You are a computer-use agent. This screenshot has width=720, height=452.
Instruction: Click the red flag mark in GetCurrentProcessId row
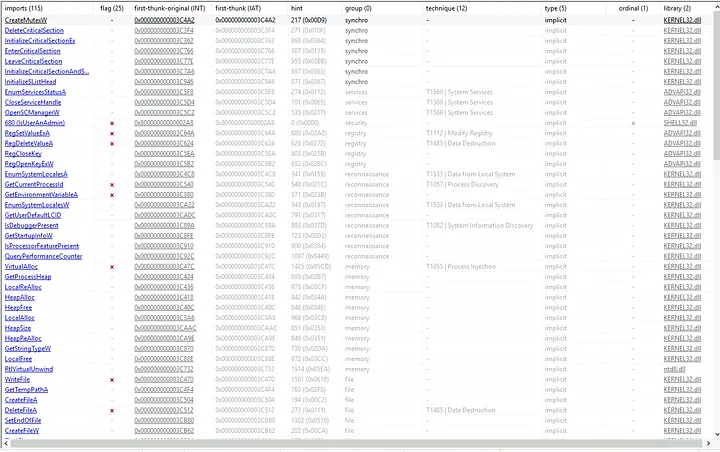pyautogui.click(x=112, y=185)
